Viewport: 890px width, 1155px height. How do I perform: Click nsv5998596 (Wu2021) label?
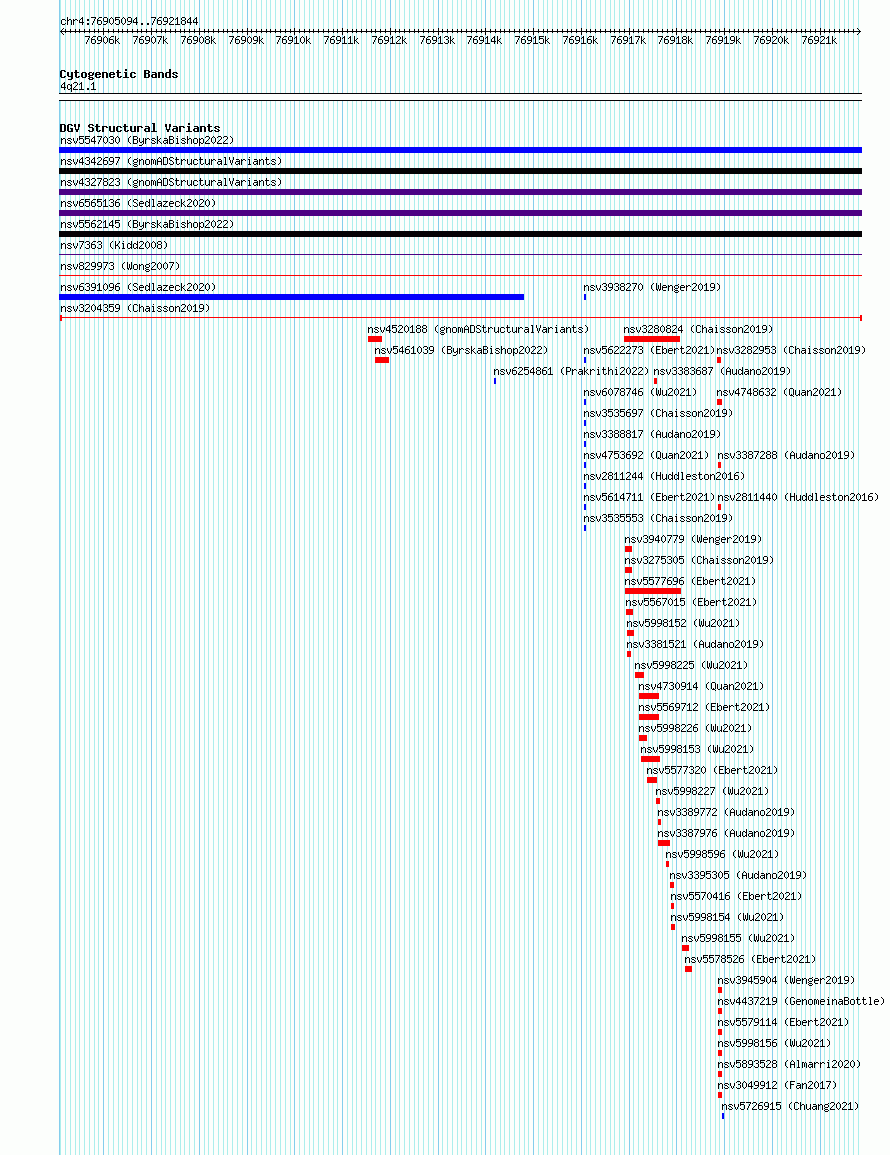[x=722, y=854]
